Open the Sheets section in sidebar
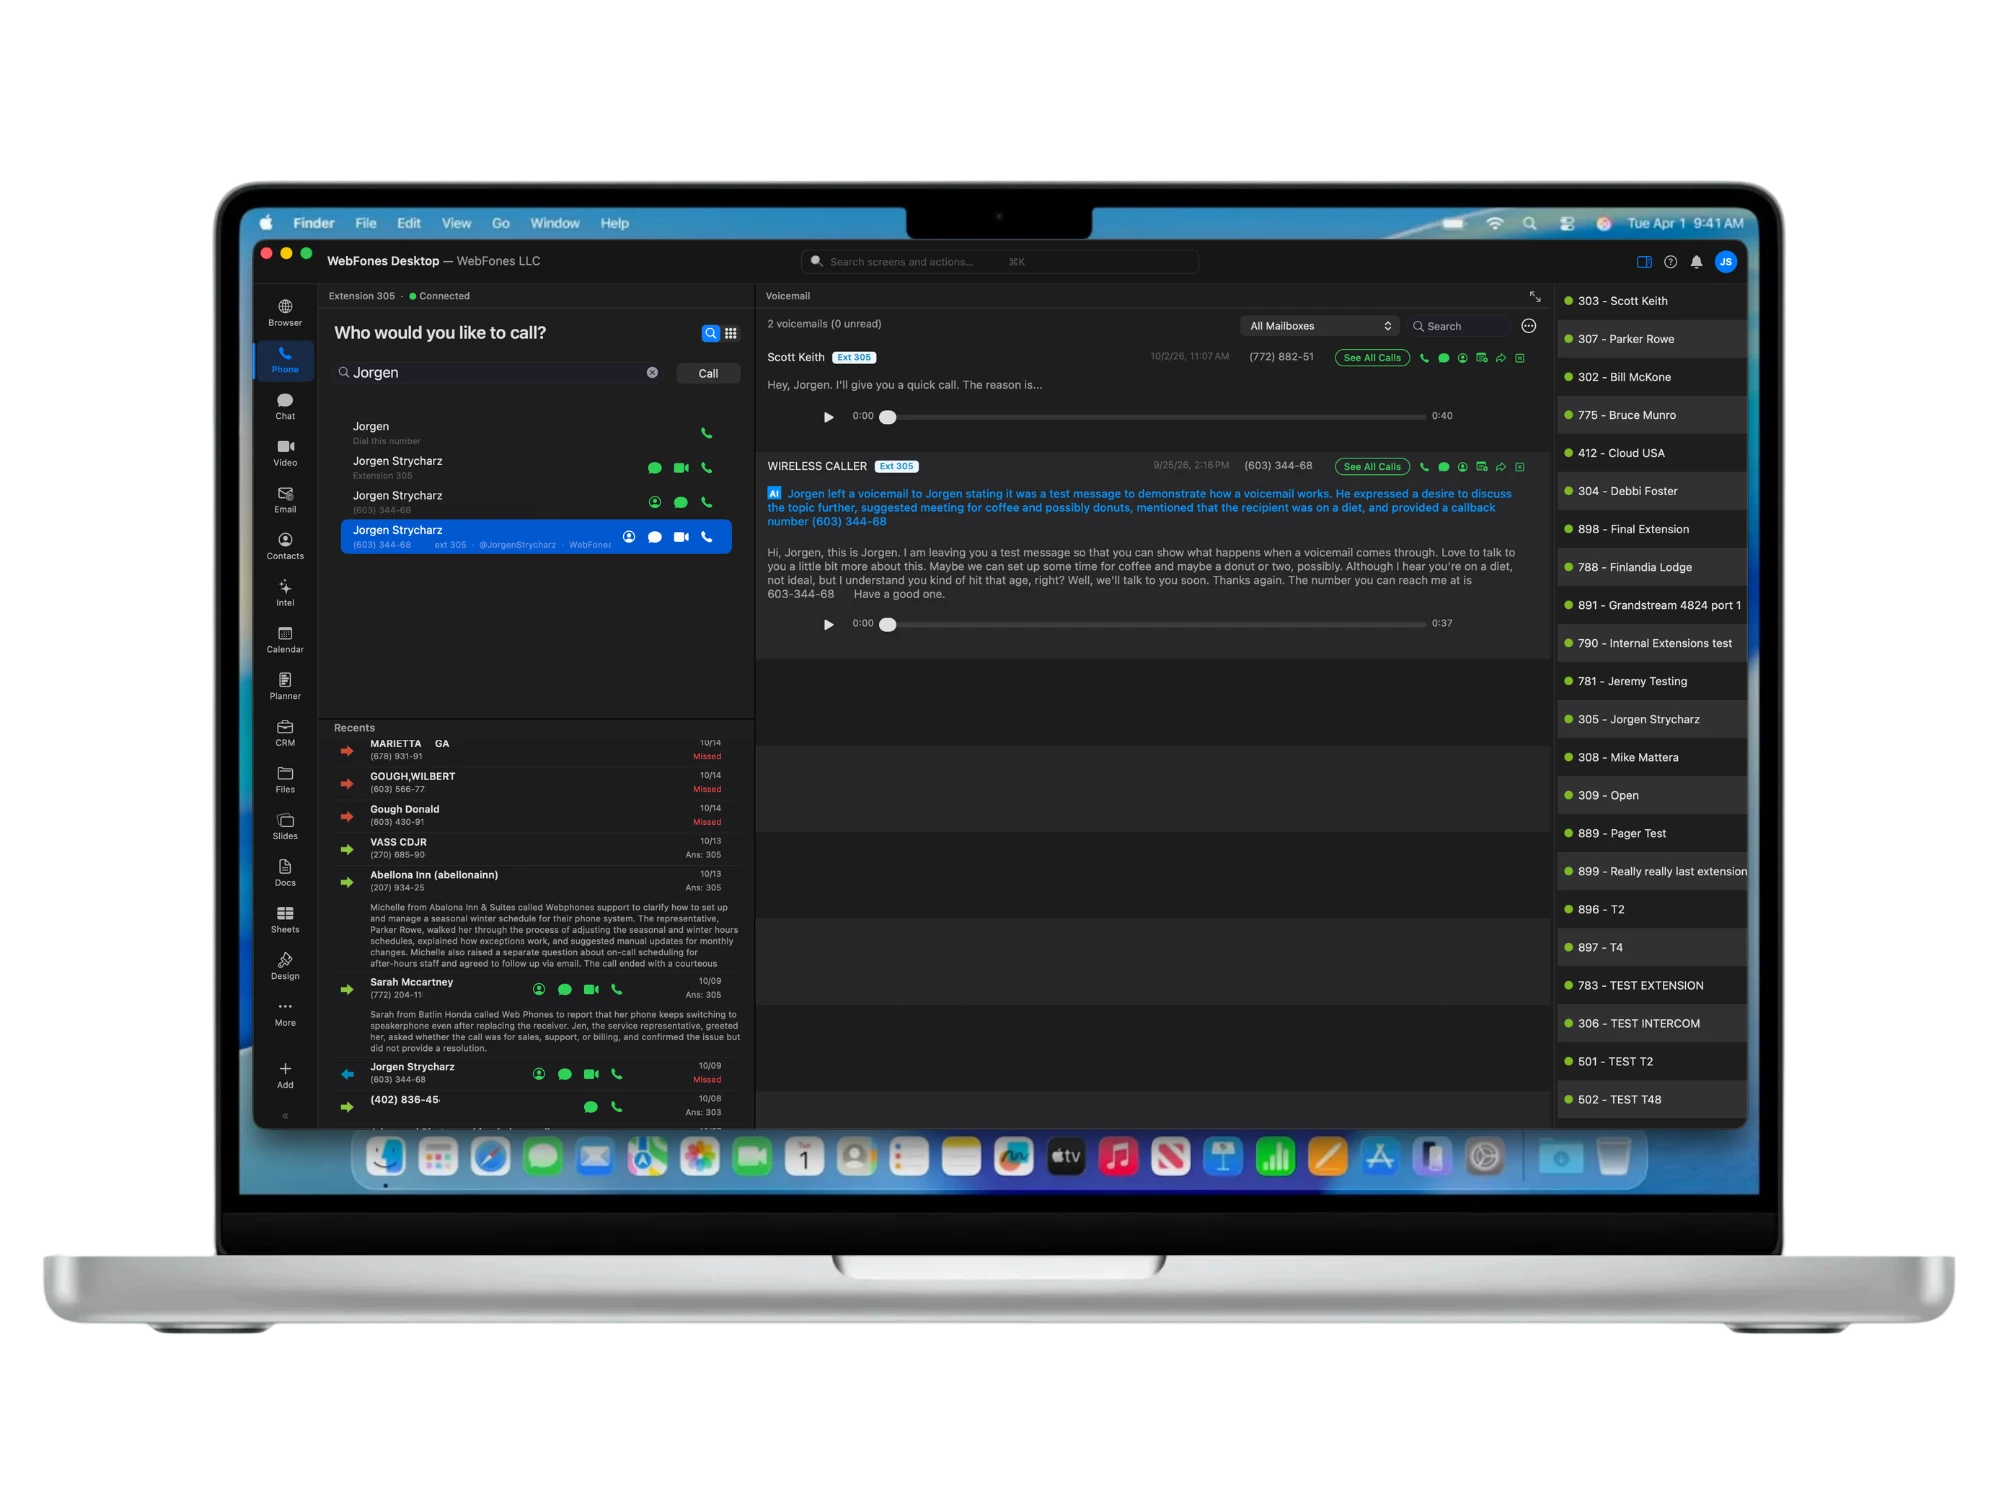This screenshot has height=1500, width=2000. pyautogui.click(x=285, y=920)
